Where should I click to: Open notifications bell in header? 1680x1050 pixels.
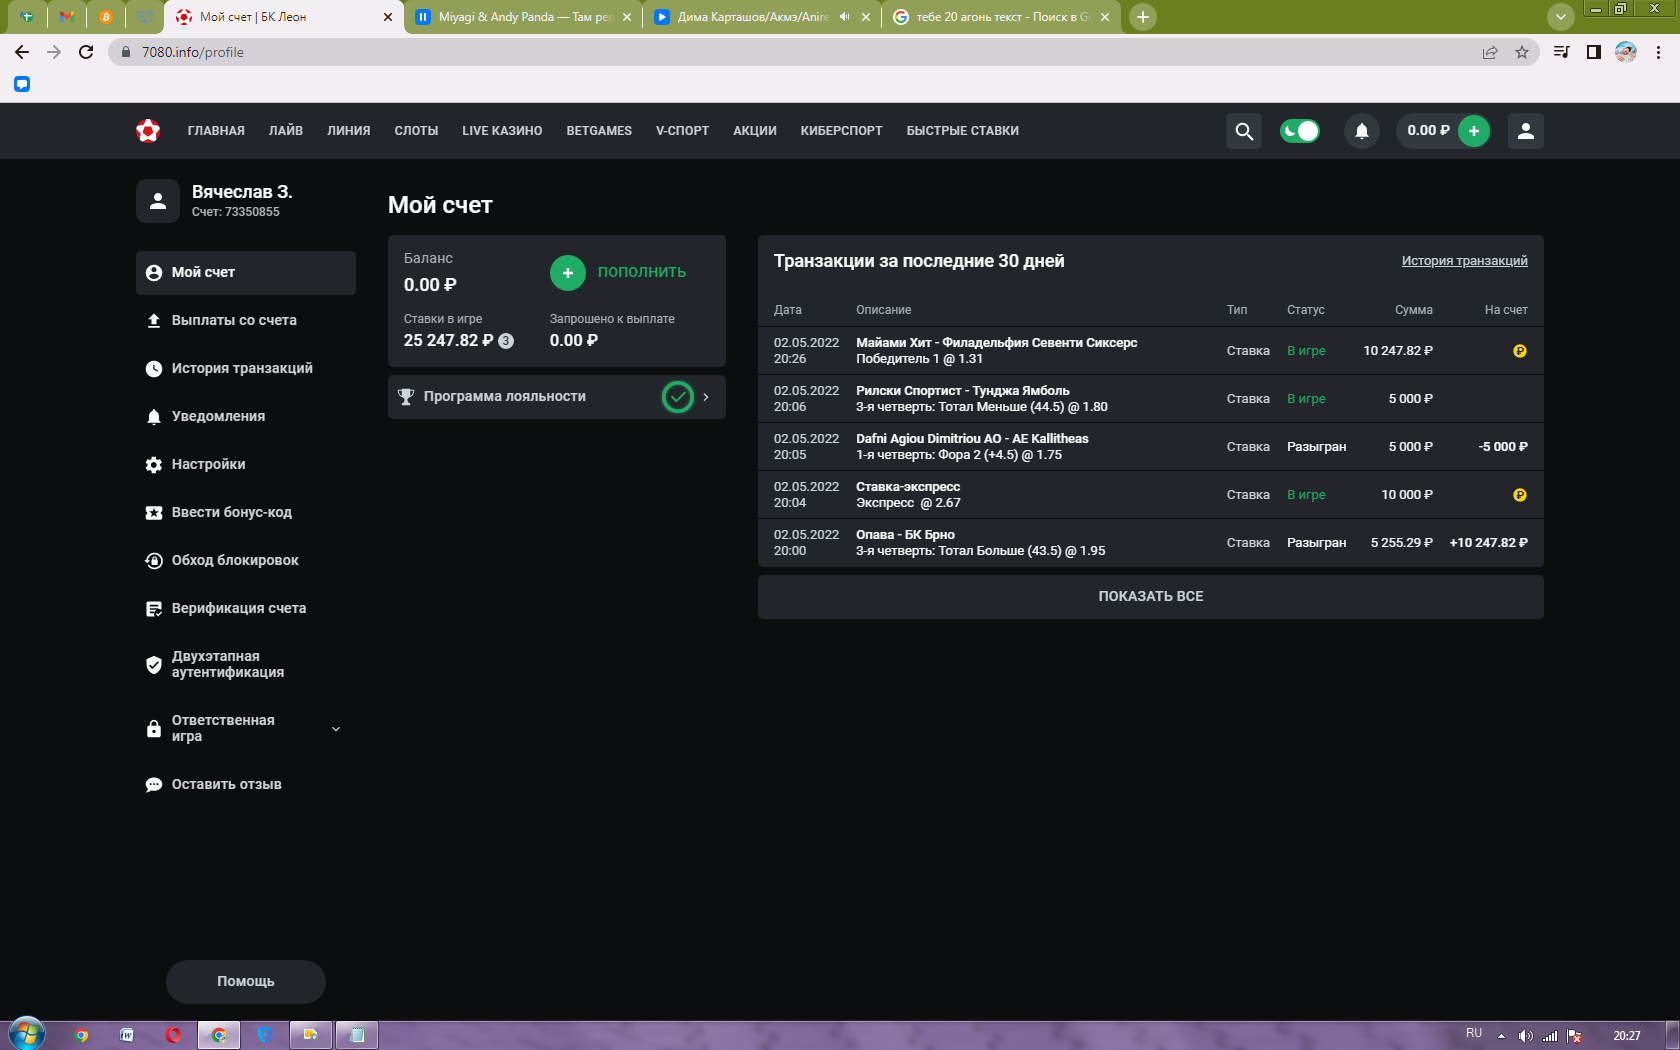(x=1362, y=131)
